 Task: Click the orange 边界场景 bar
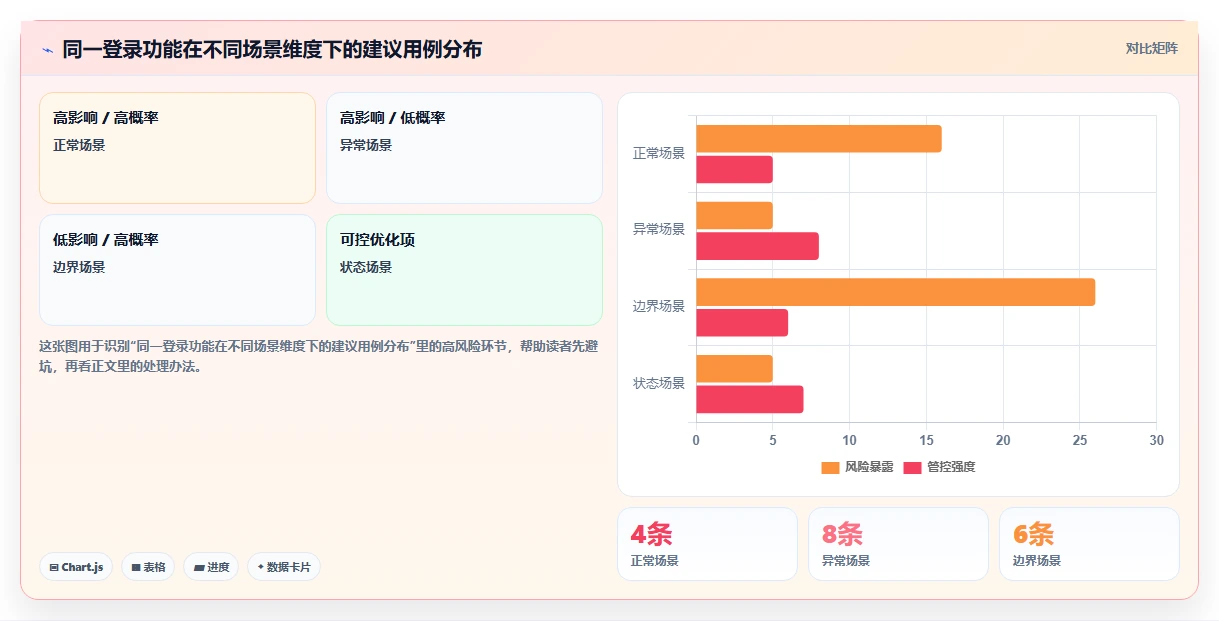tap(895, 292)
